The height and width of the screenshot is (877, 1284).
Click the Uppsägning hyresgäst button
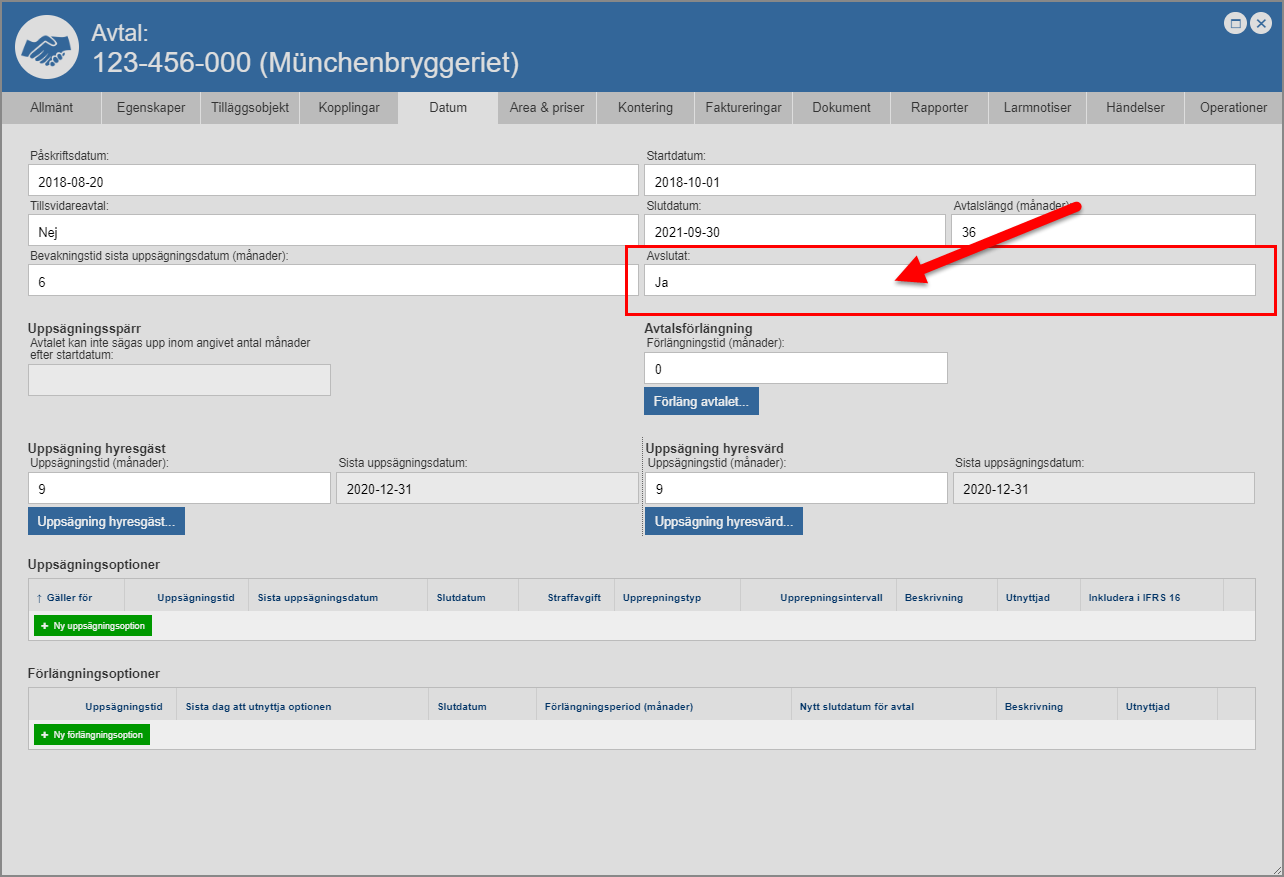(x=106, y=521)
